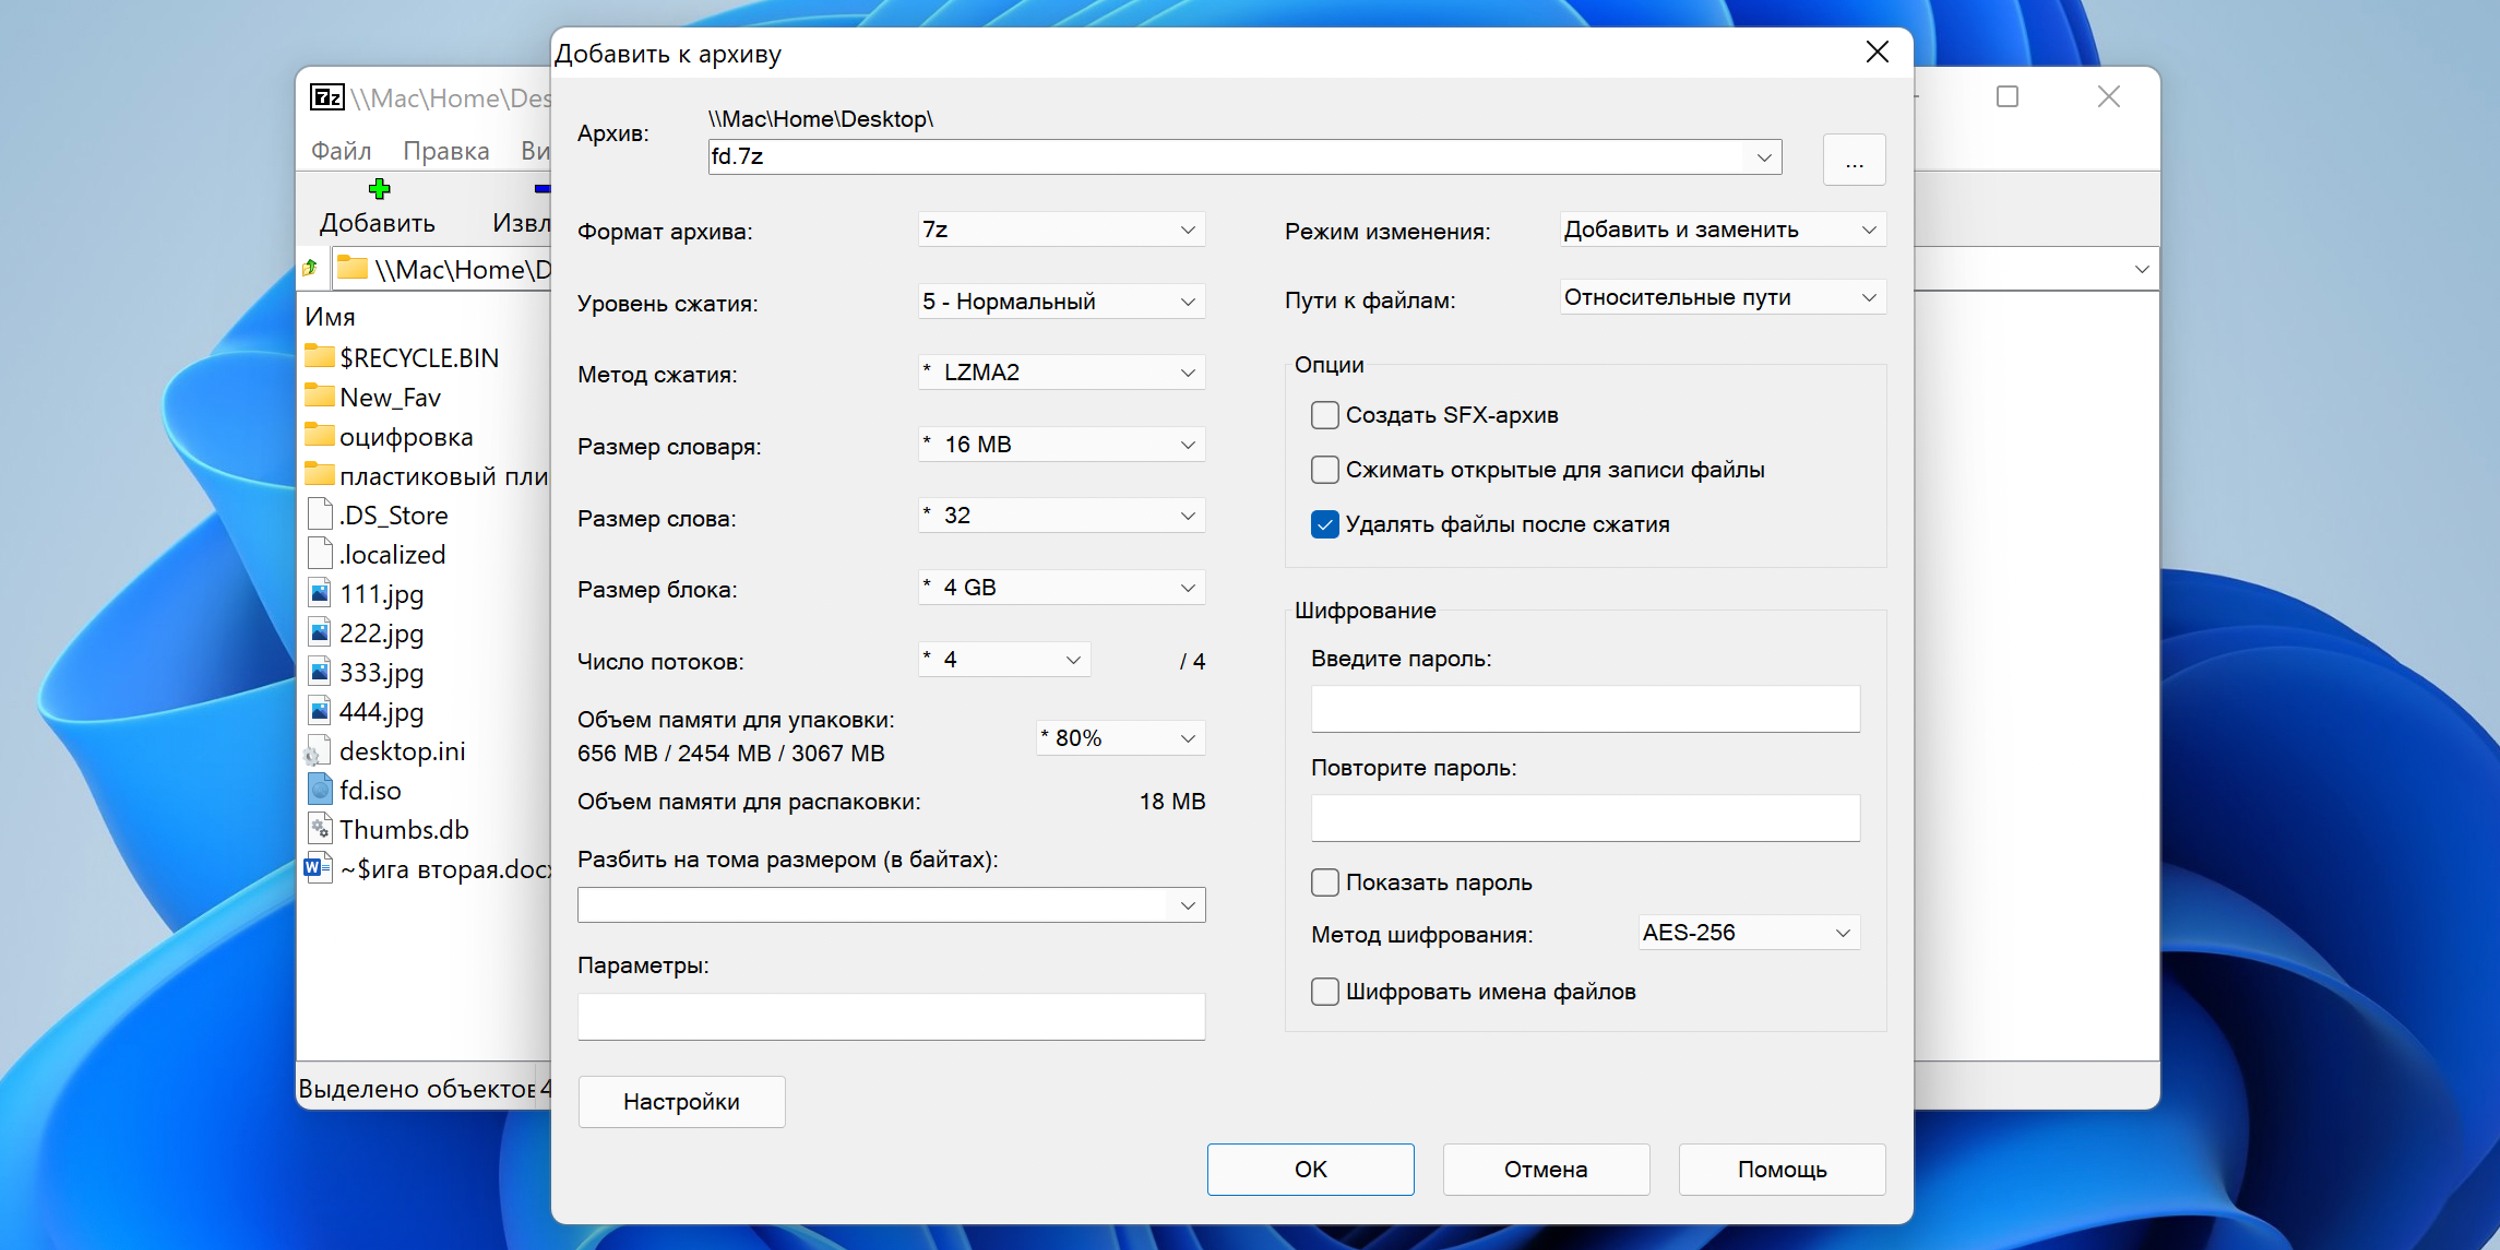Select the desktop.ini settings file icon
This screenshot has width=2500, height=1250.
pos(317,751)
